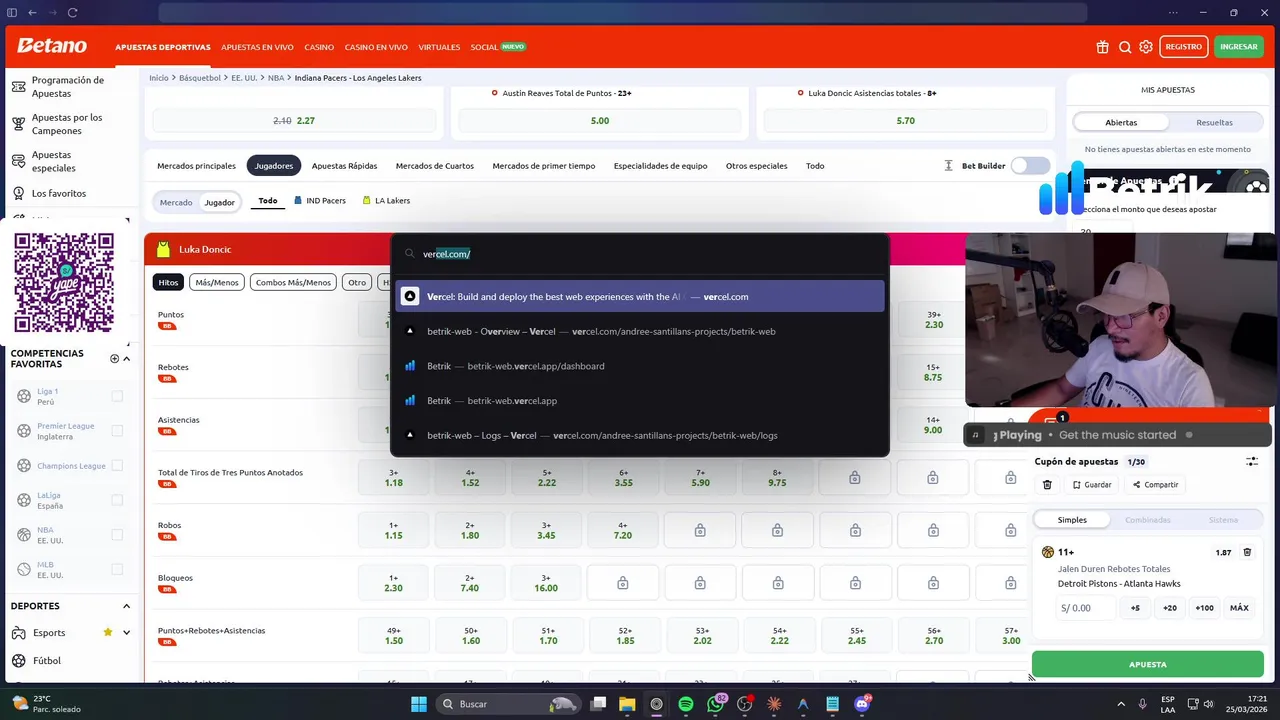
Task: Add +20 to the stake
Action: pyautogui.click(x=1169, y=608)
